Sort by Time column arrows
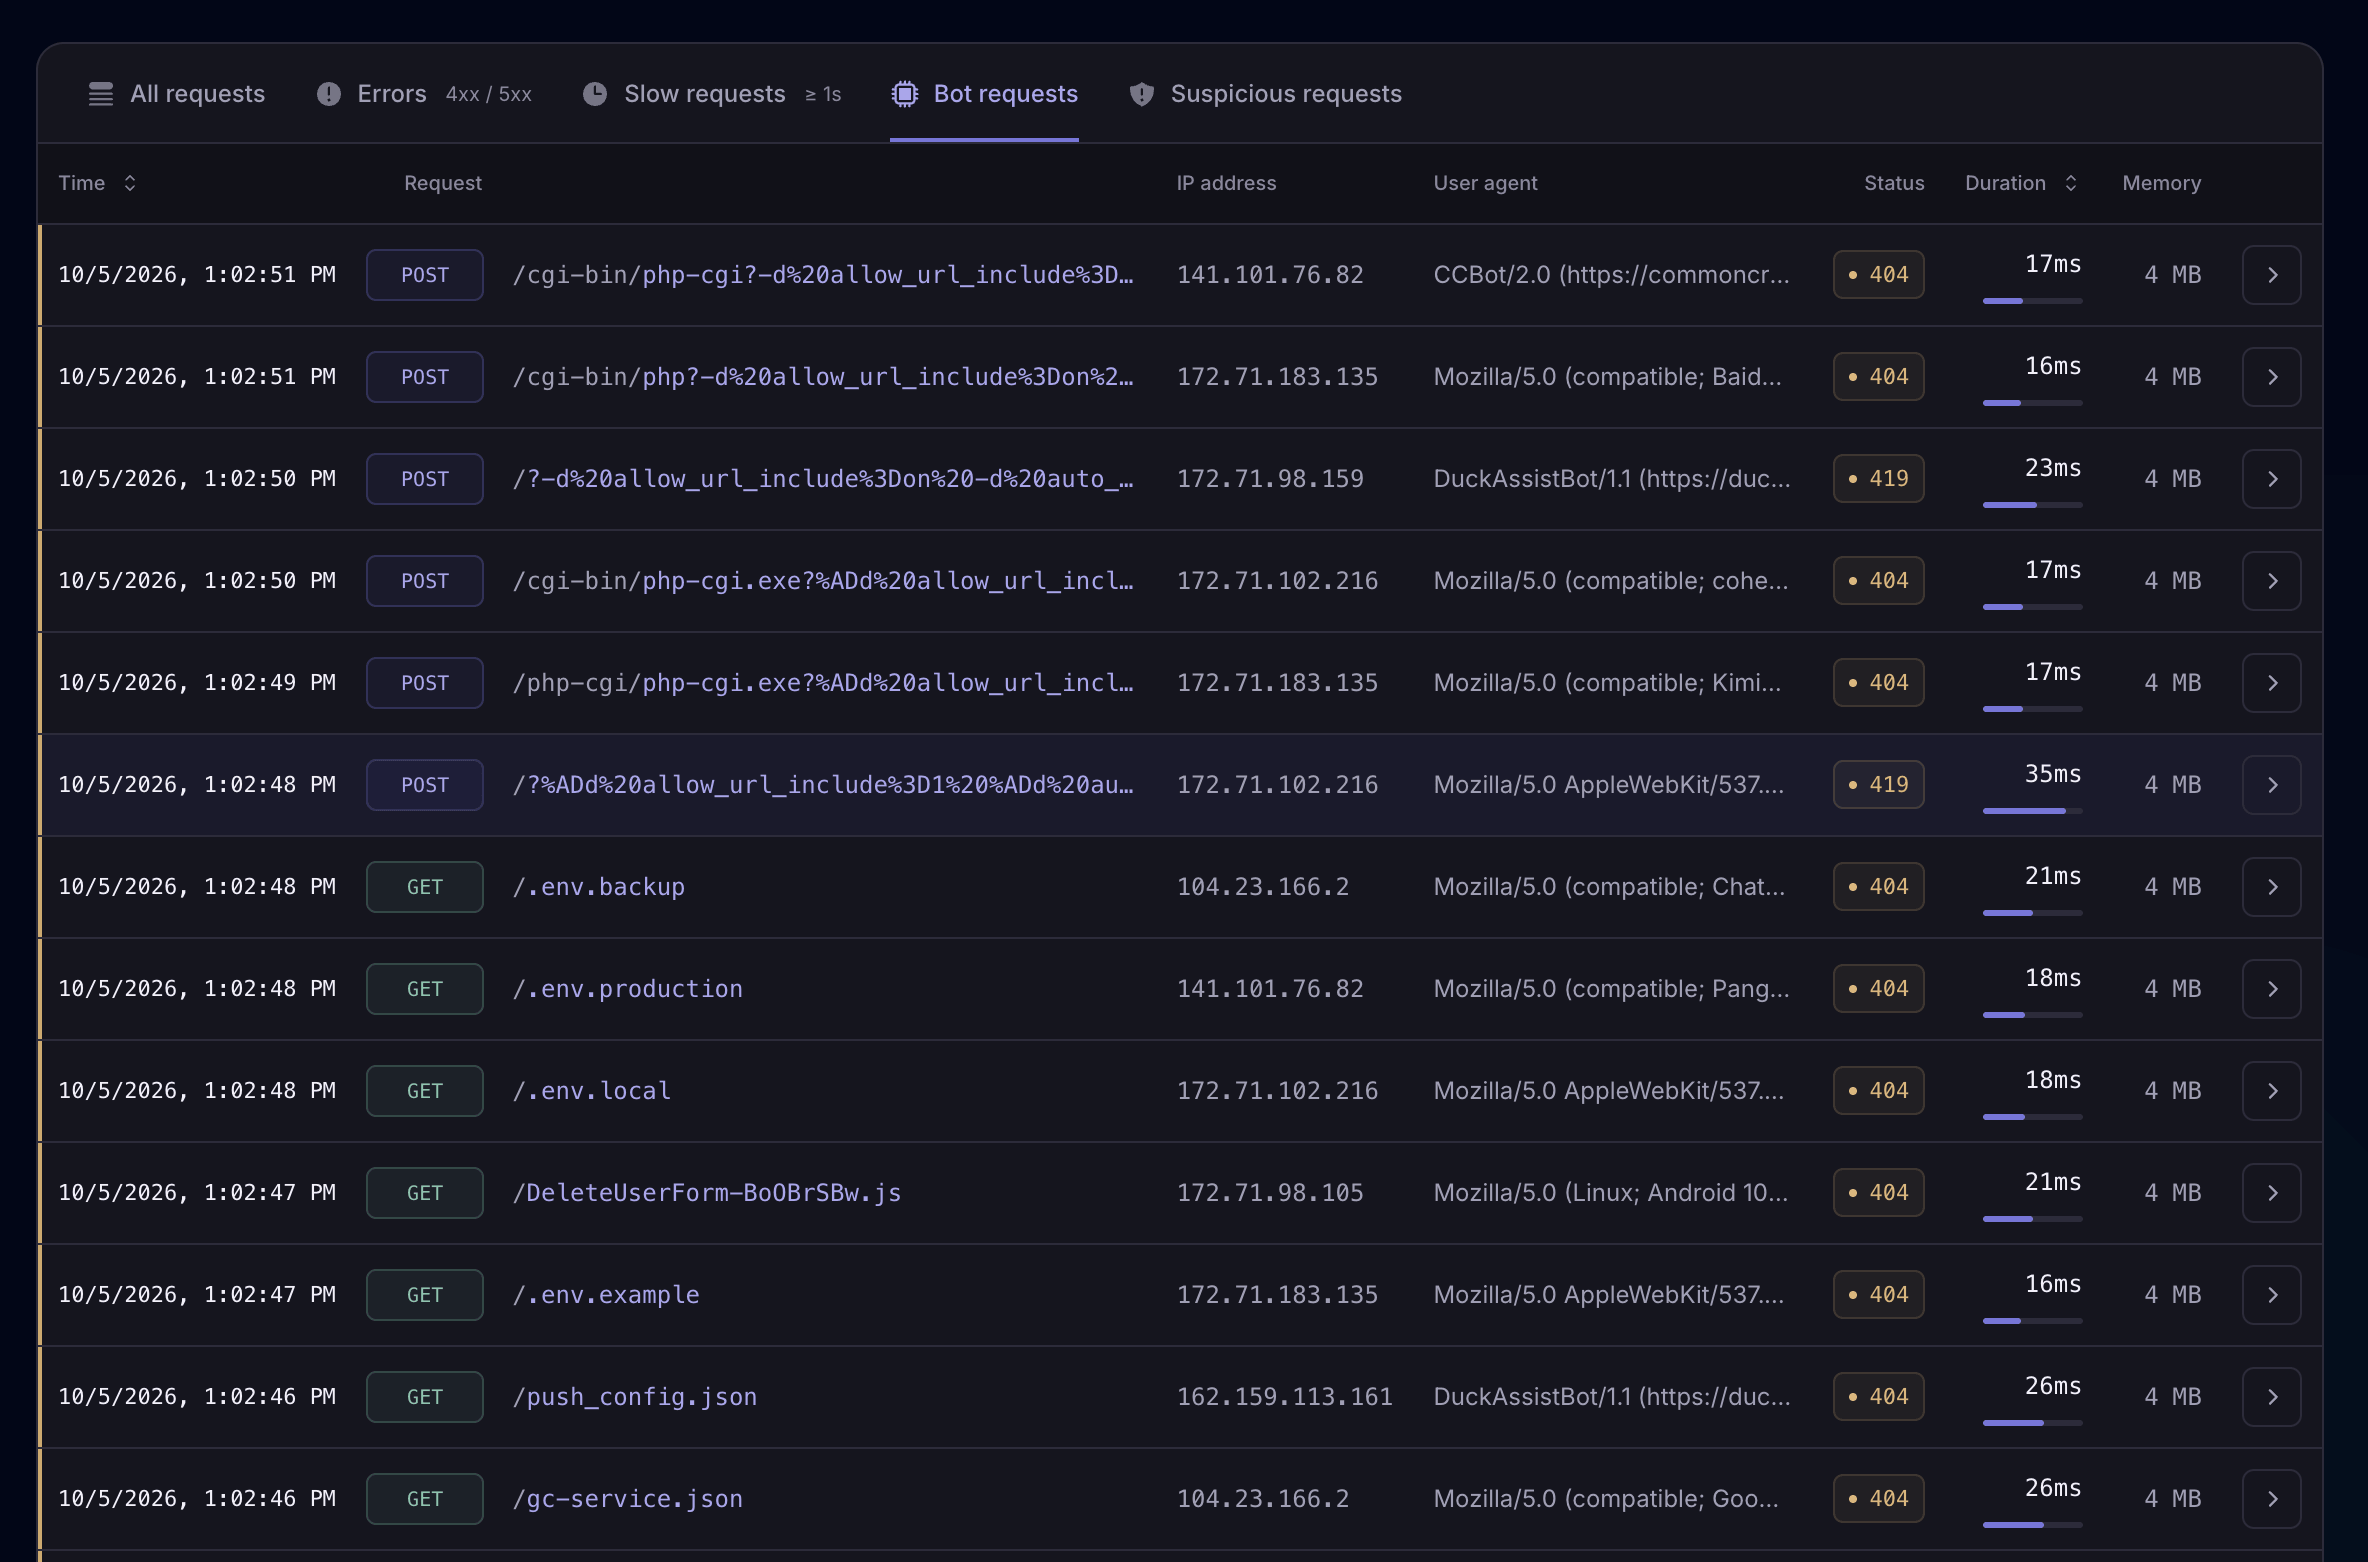 coord(130,183)
